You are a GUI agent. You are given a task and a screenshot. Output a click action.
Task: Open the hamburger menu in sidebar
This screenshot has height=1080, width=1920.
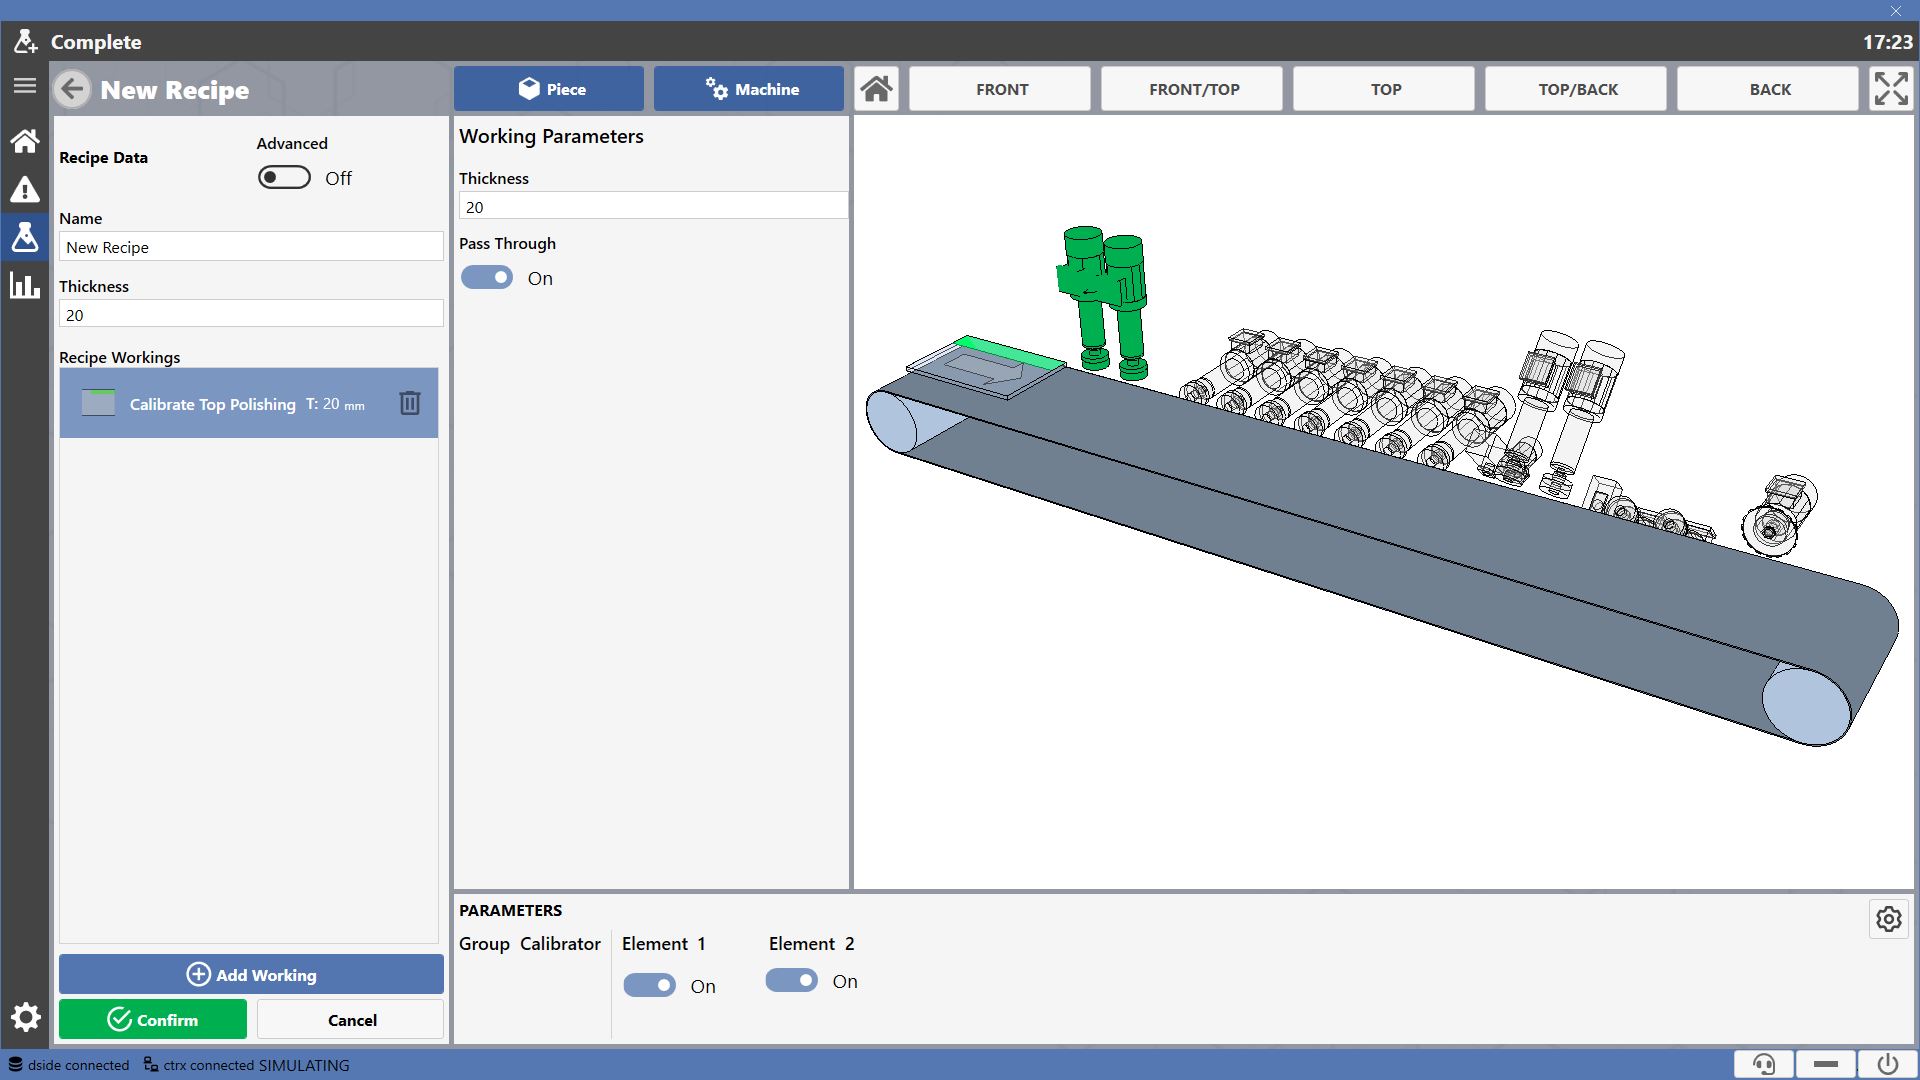(x=25, y=86)
